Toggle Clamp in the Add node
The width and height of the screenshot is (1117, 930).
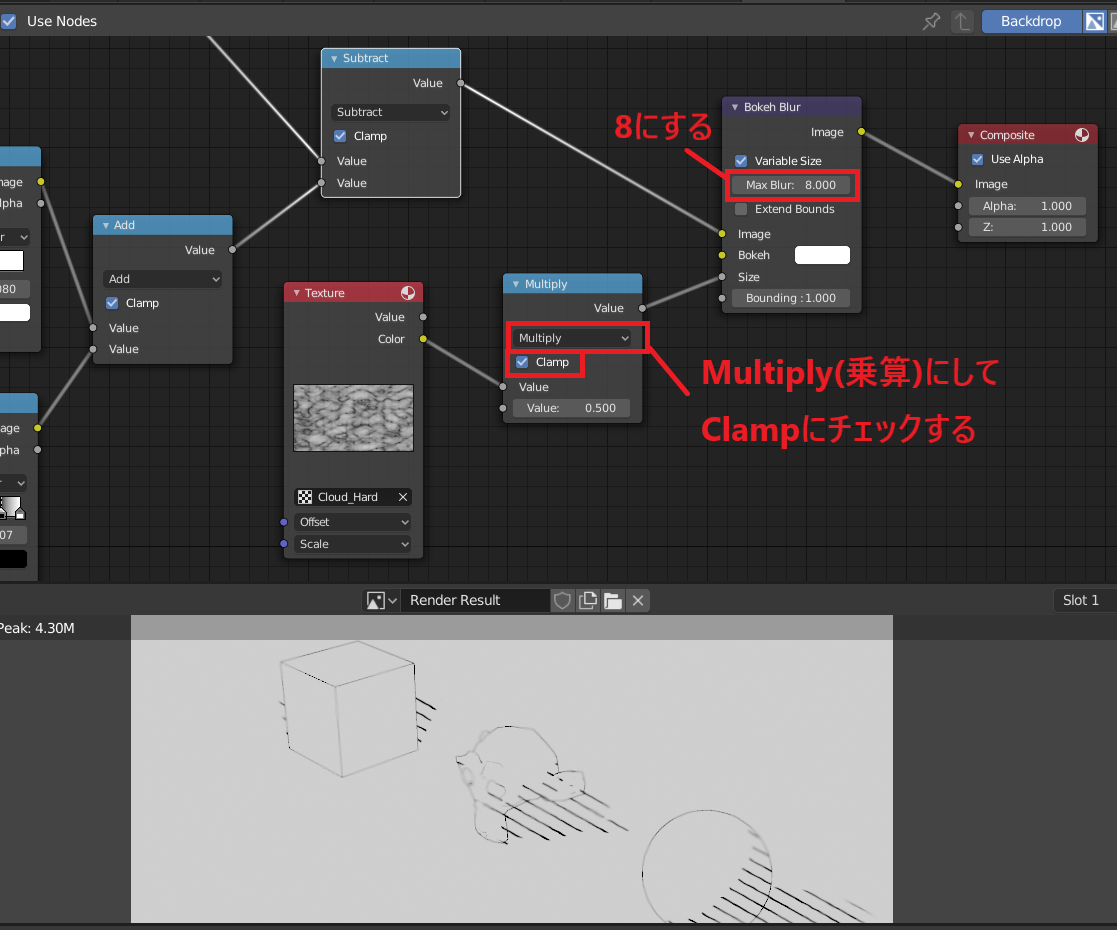[x=112, y=303]
